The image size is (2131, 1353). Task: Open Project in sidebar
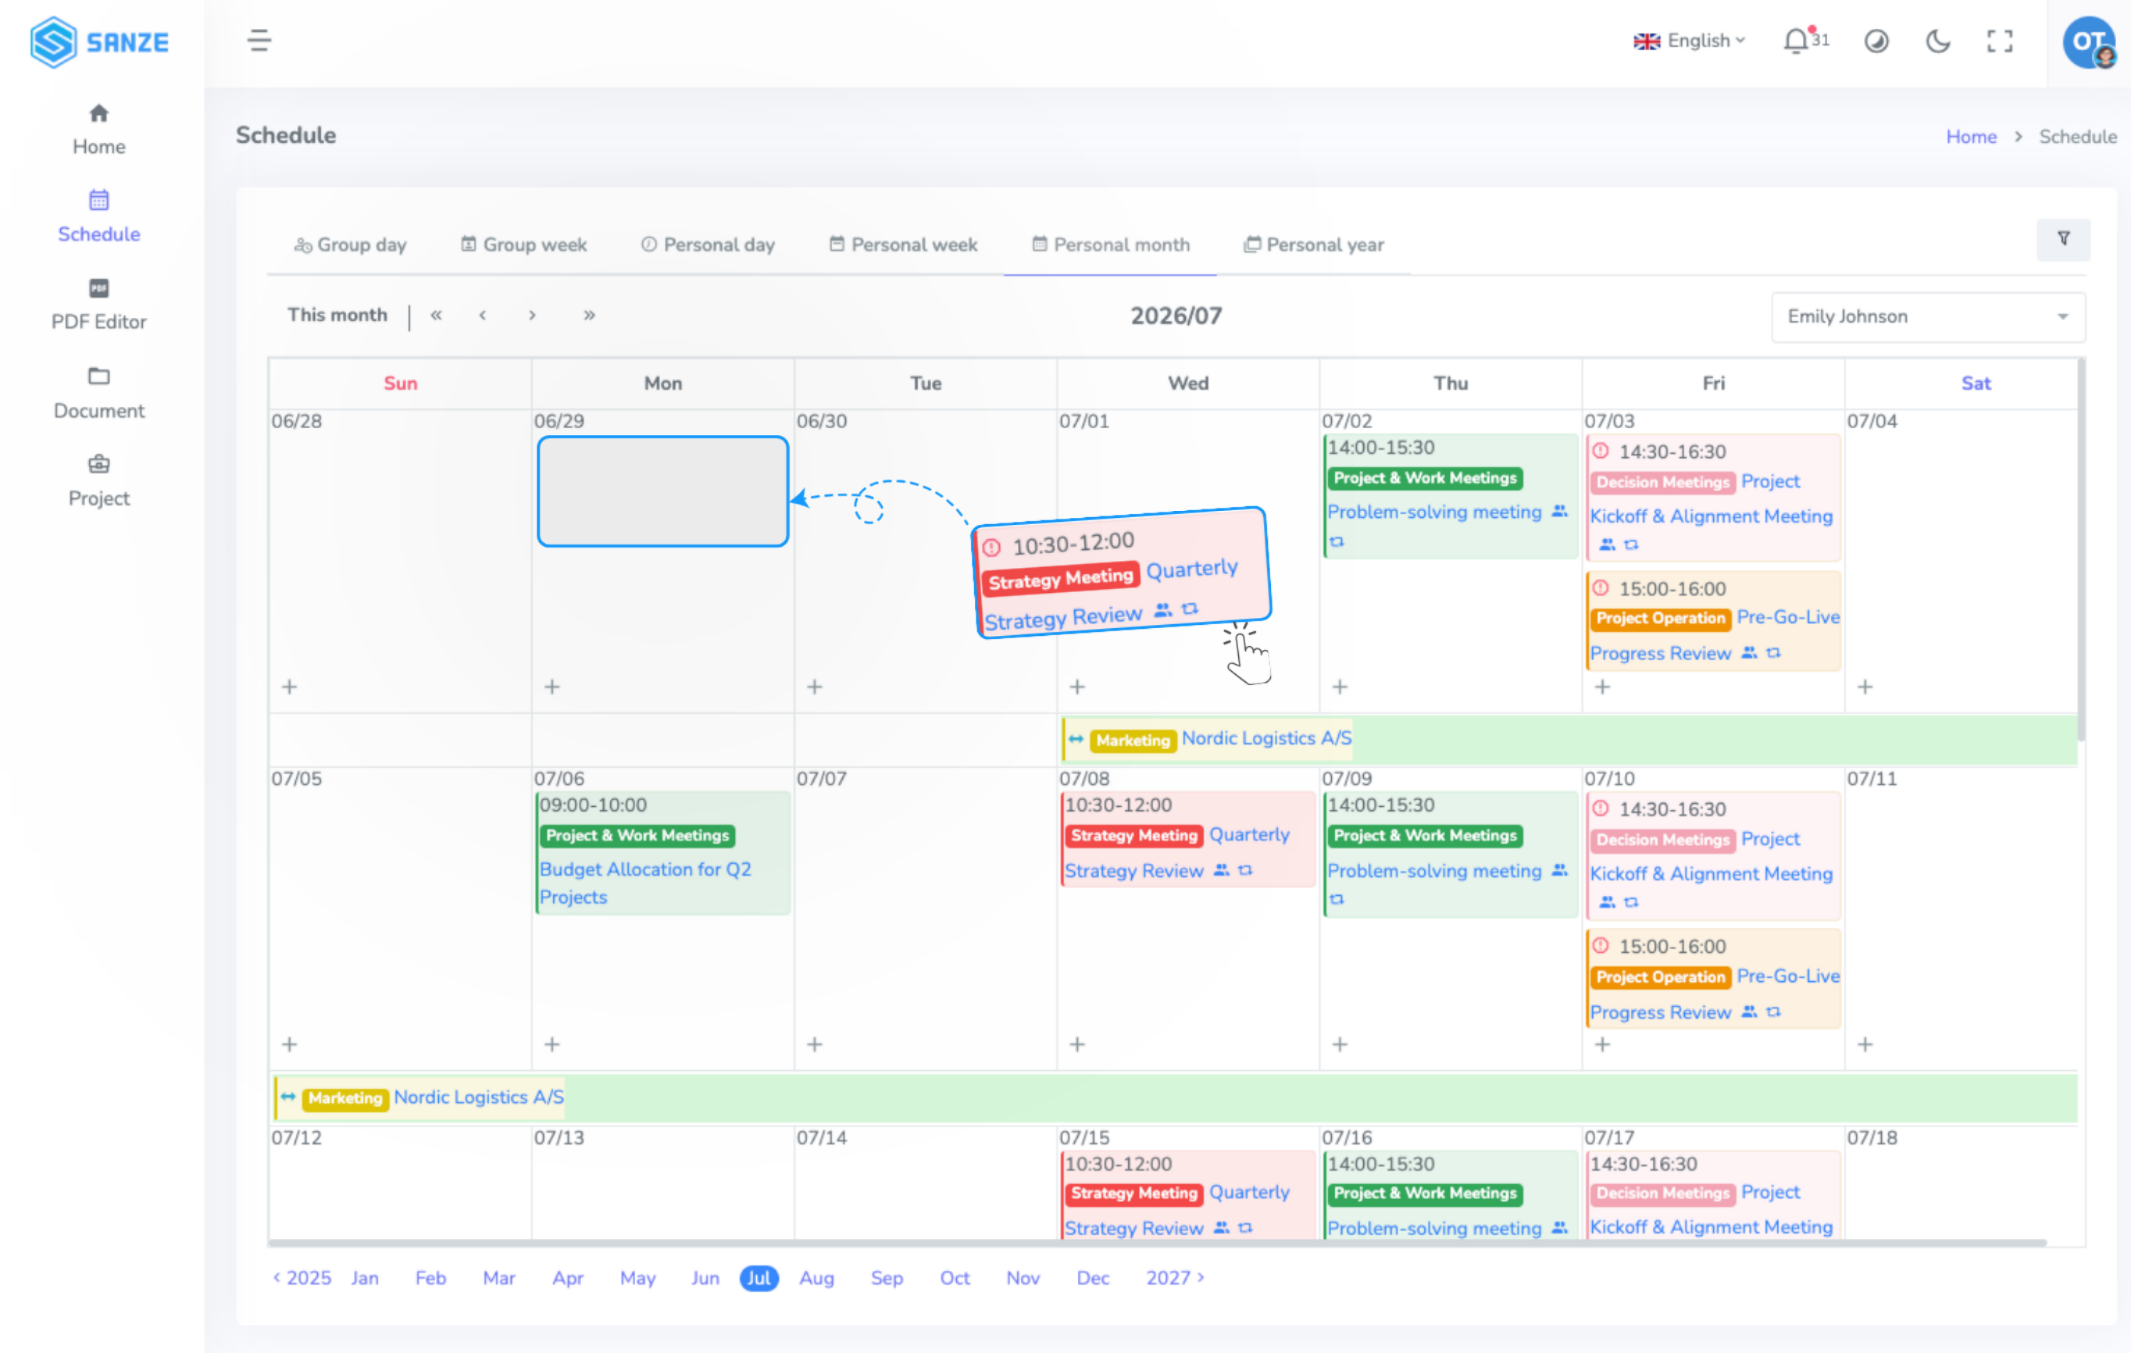(x=99, y=481)
